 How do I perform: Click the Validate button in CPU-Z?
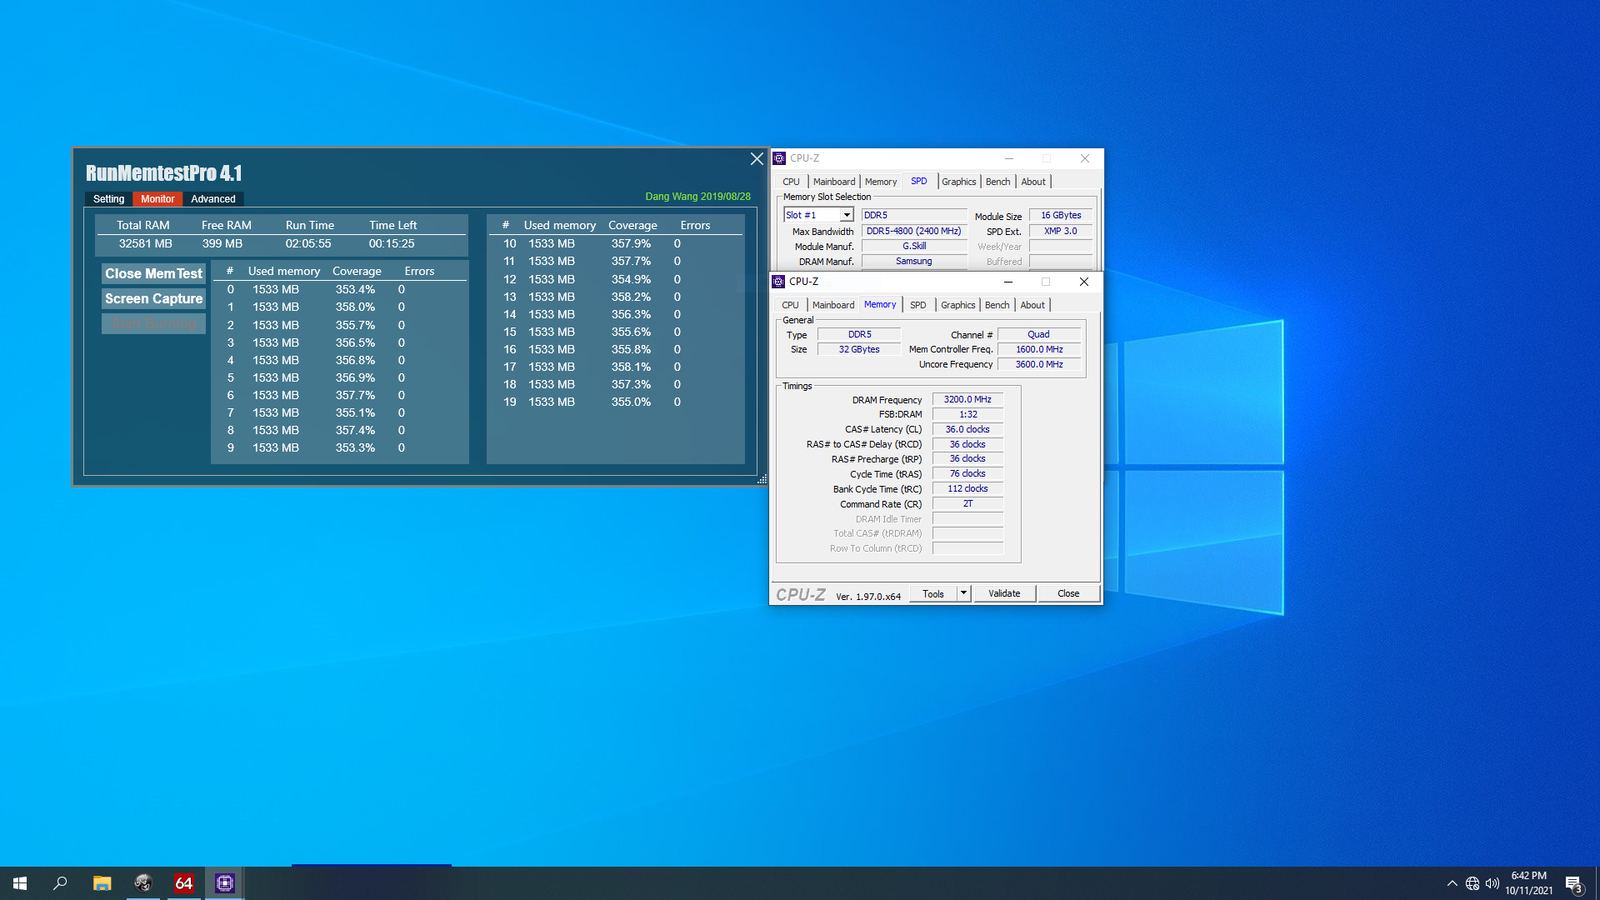tap(1004, 593)
